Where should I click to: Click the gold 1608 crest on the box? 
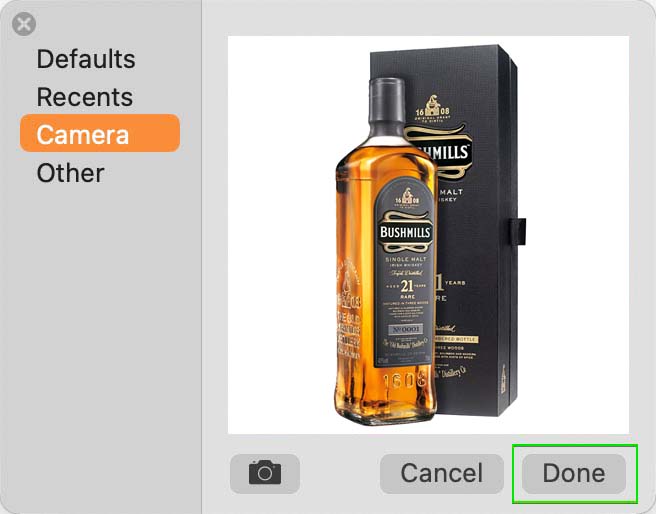pyautogui.click(x=433, y=108)
